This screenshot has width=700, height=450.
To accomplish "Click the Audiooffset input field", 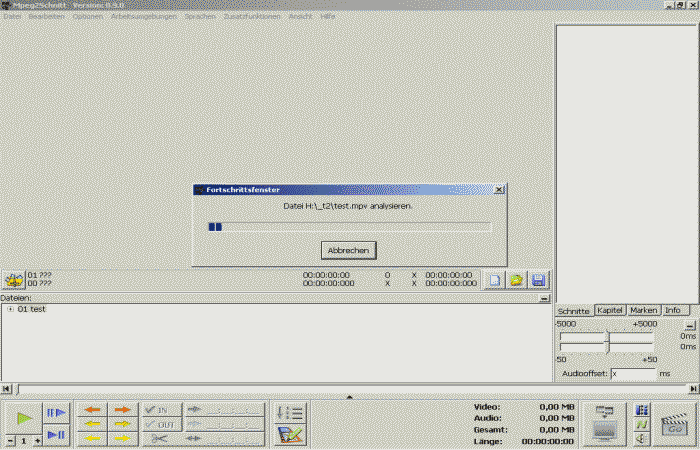I will pyautogui.click(x=632, y=373).
